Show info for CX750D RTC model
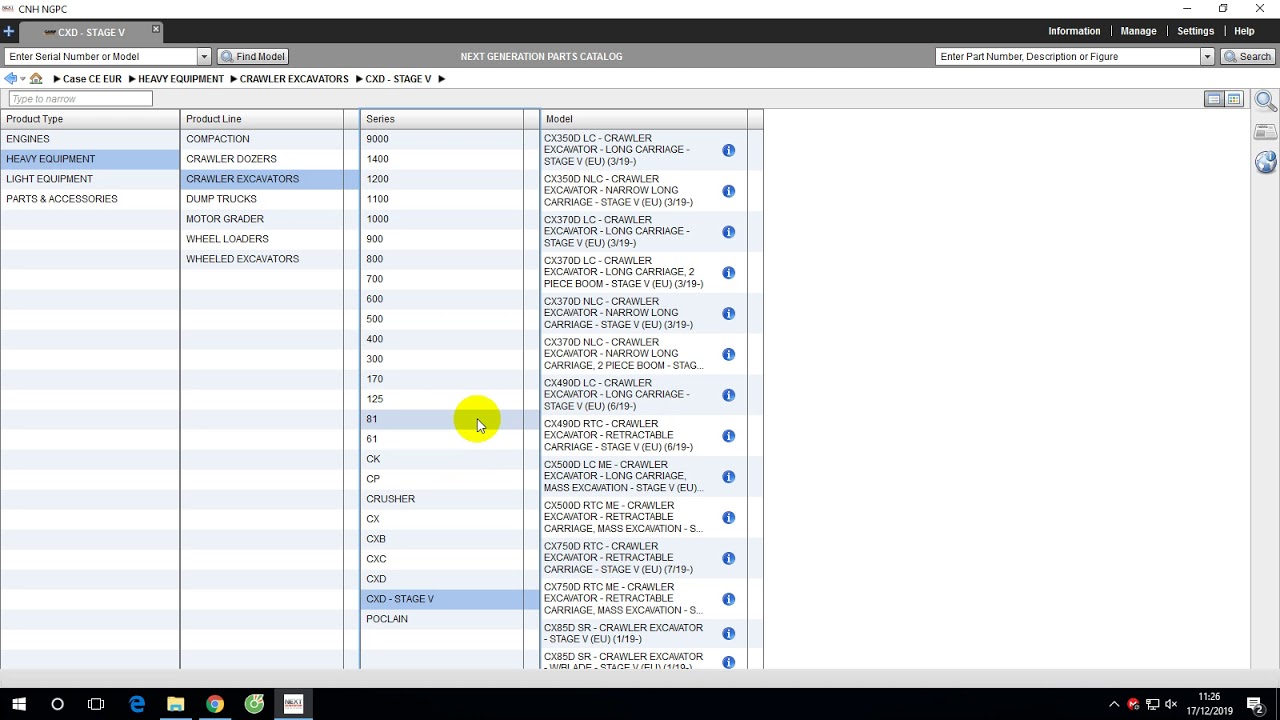The image size is (1280, 720). click(x=728, y=559)
